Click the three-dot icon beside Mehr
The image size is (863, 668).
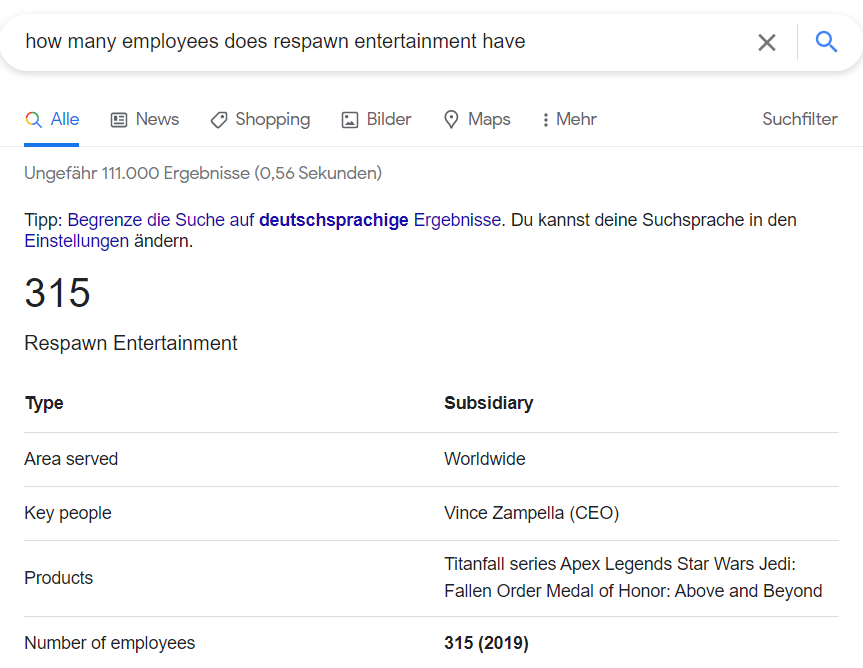point(545,120)
